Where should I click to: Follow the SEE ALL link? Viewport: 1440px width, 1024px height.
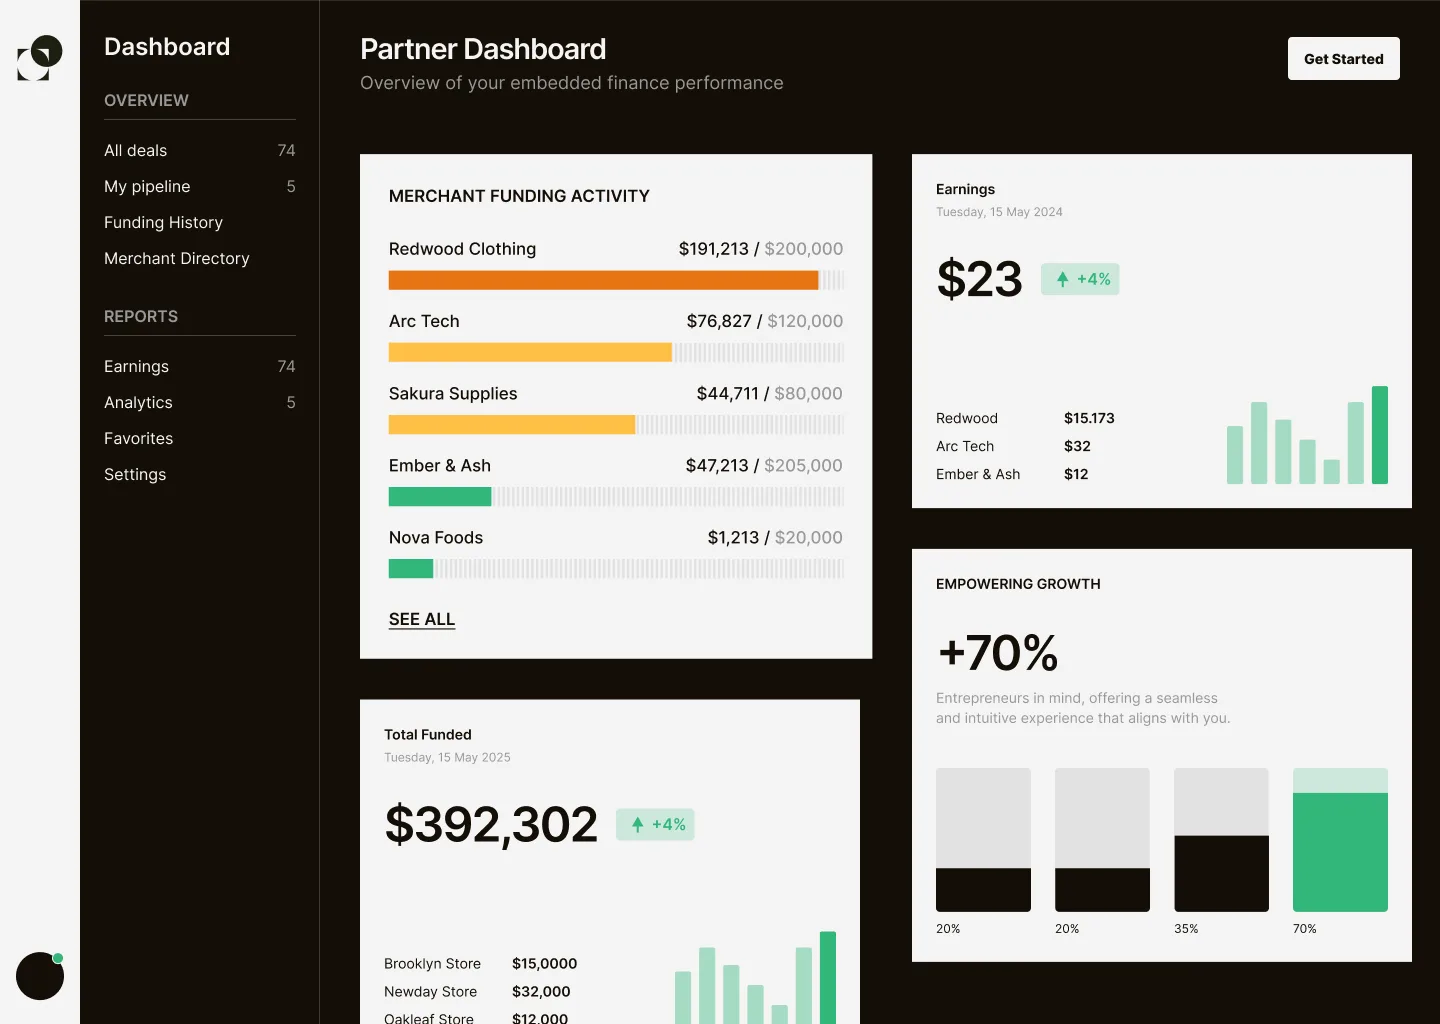coord(422,619)
